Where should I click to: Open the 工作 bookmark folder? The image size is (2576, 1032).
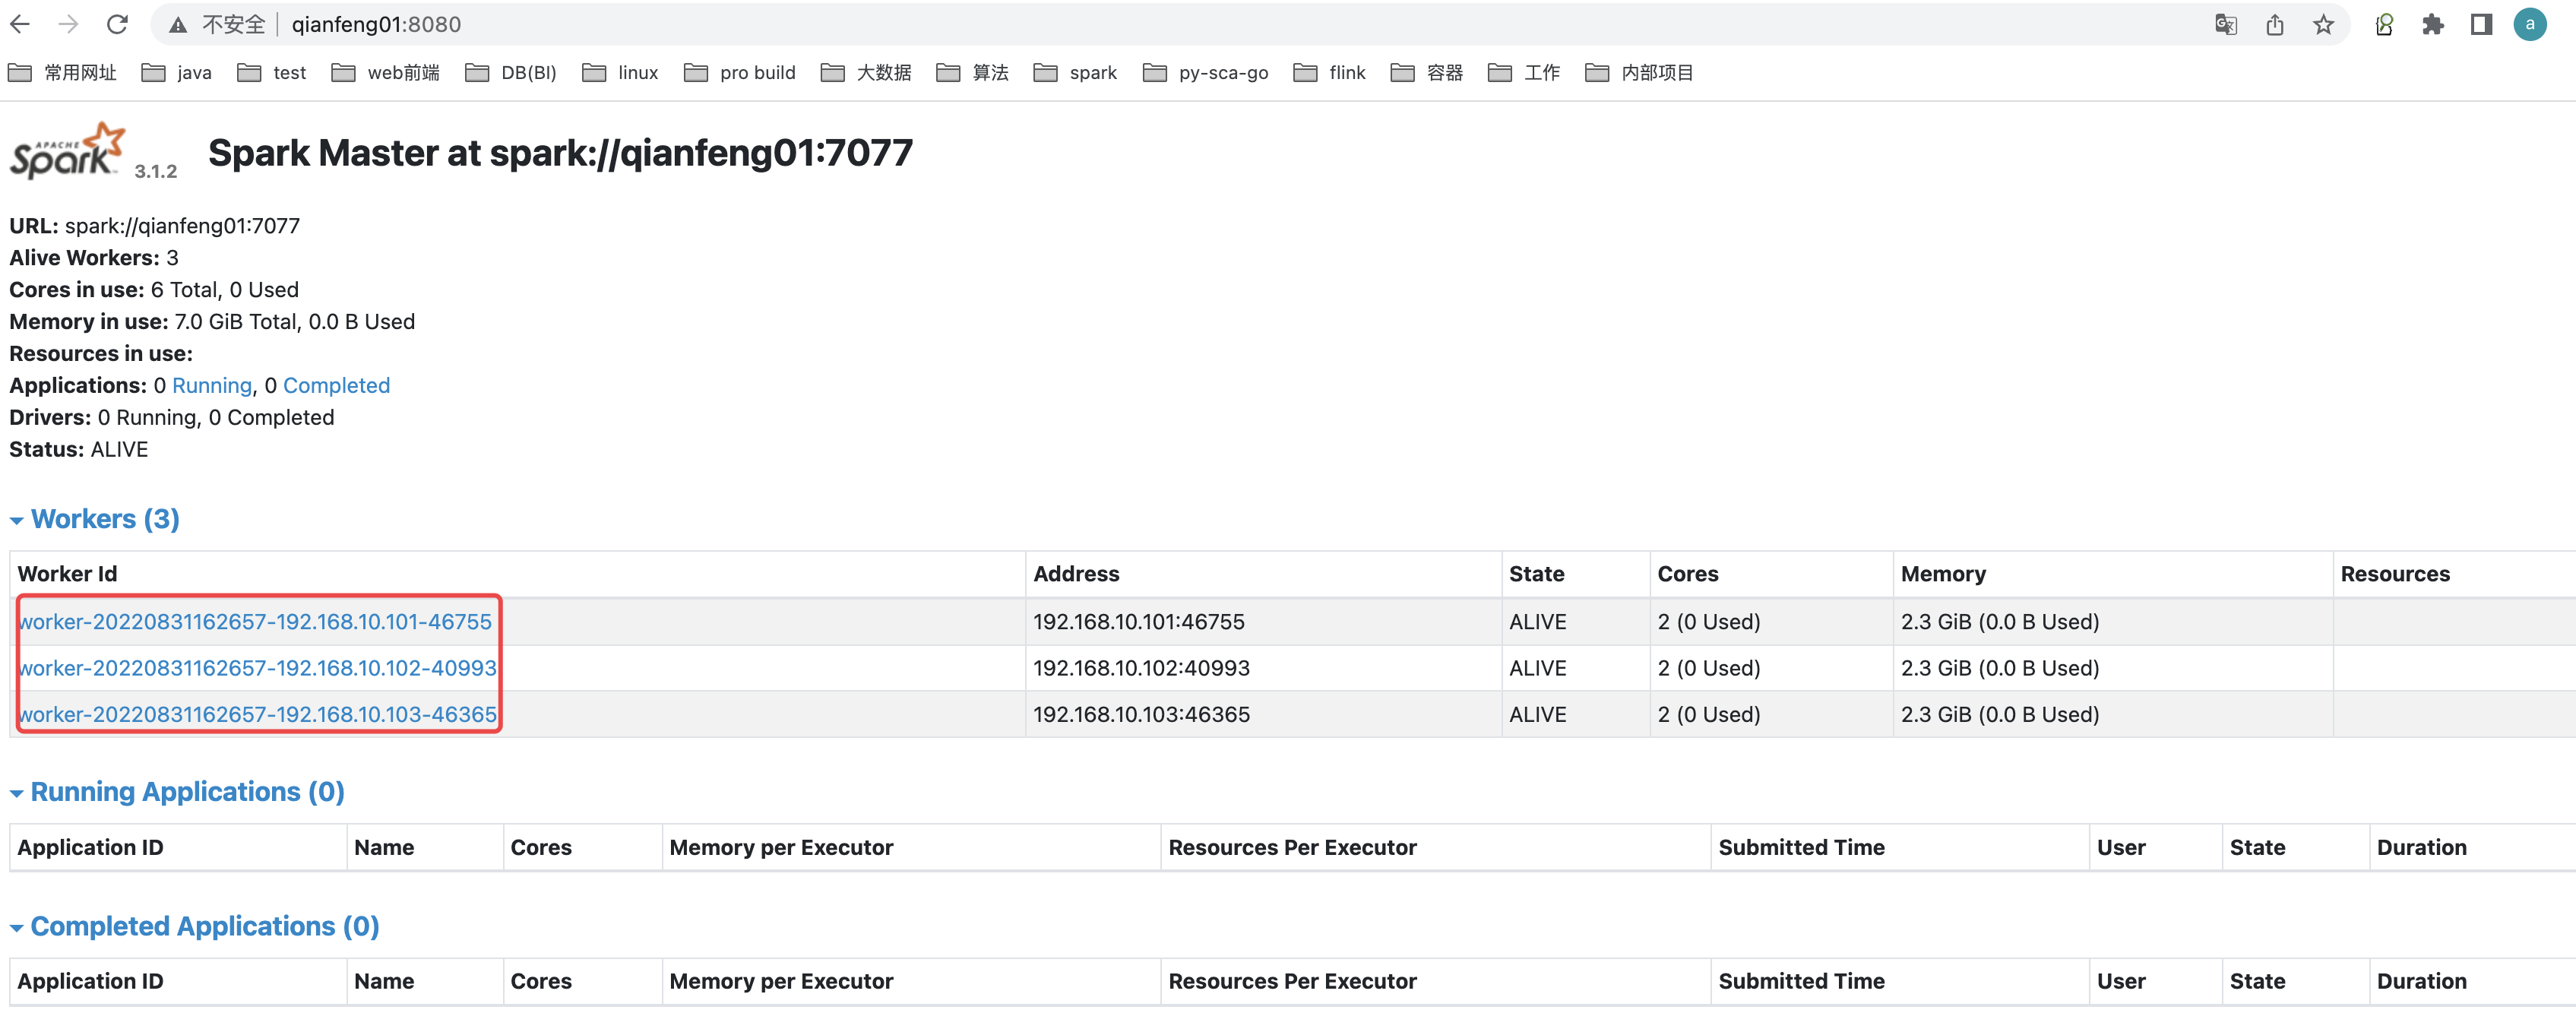point(1524,73)
